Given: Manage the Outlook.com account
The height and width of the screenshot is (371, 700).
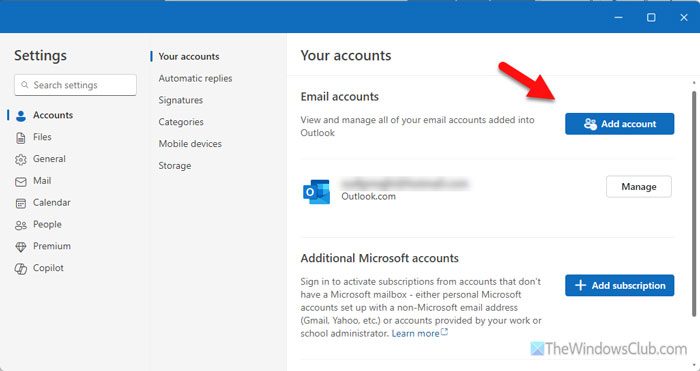Looking at the screenshot, I should pos(638,187).
